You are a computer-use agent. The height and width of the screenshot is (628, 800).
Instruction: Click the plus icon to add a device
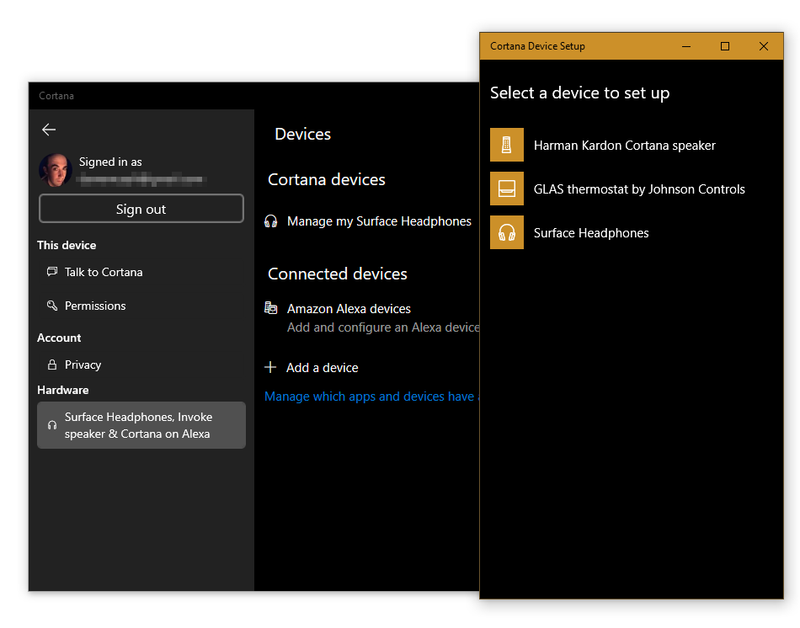(270, 367)
